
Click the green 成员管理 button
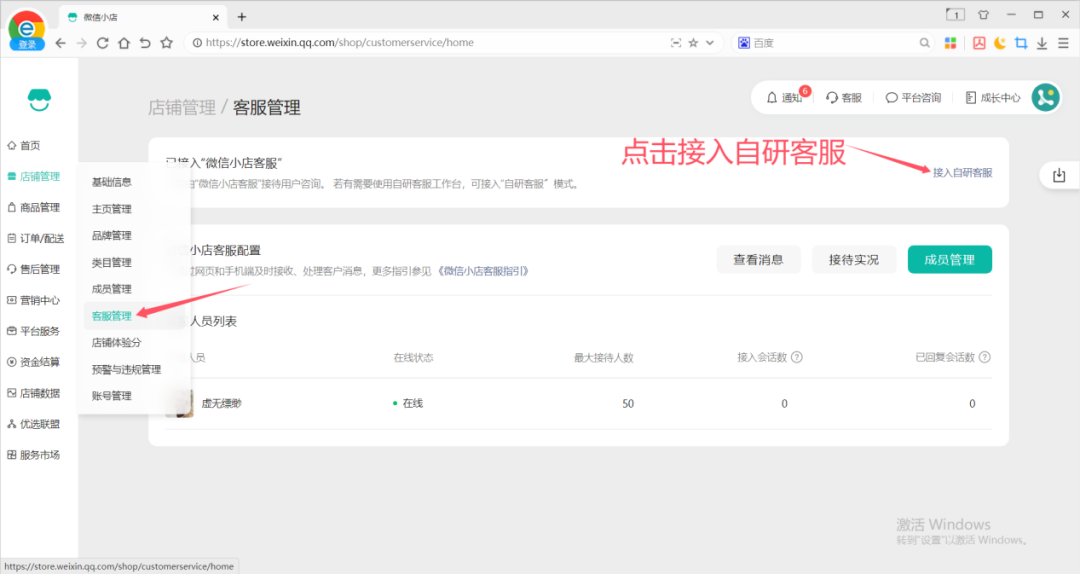click(x=950, y=260)
